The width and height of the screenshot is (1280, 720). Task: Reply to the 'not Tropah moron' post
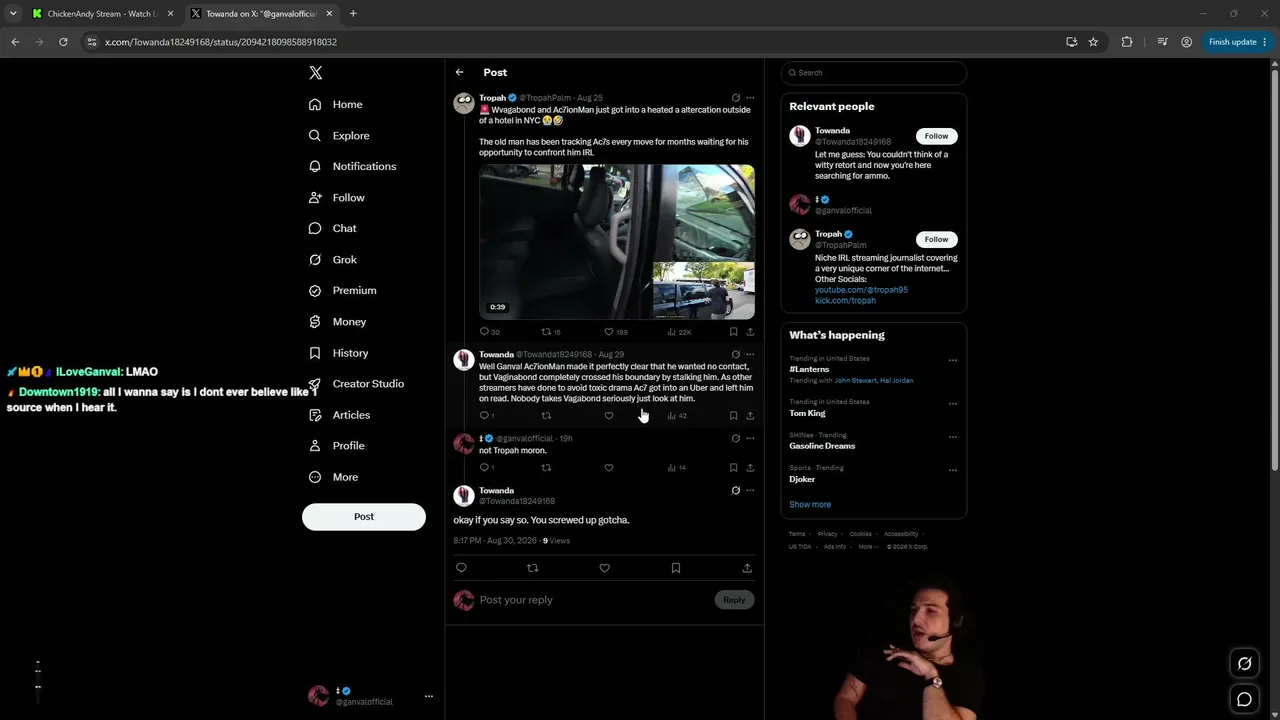click(x=484, y=468)
